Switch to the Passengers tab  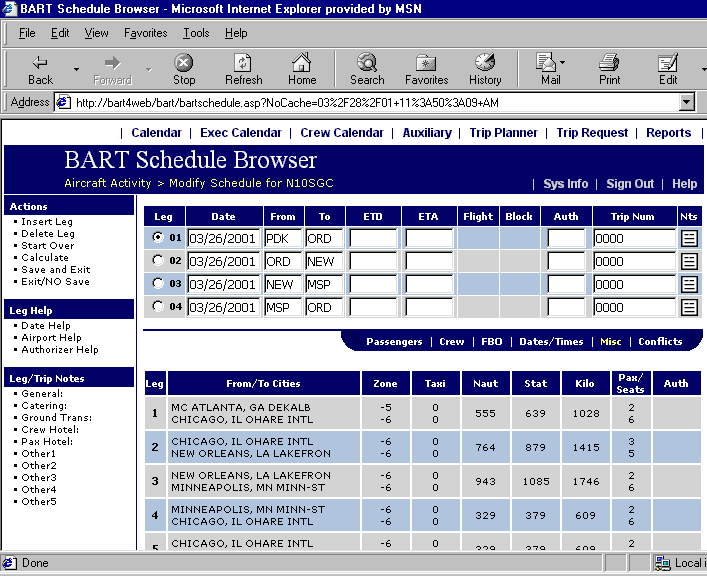tap(394, 342)
